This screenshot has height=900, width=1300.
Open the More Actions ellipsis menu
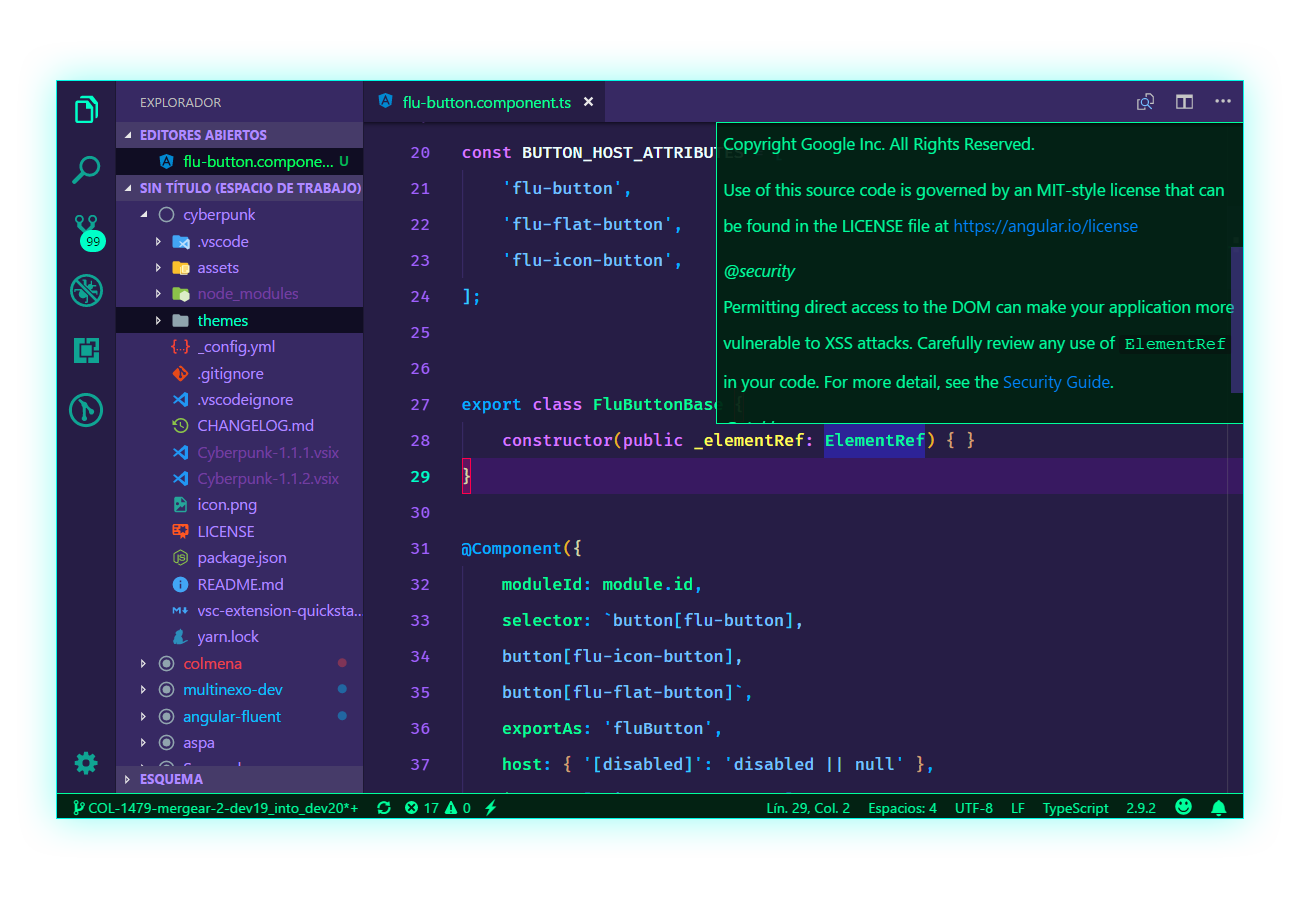pos(1223,101)
